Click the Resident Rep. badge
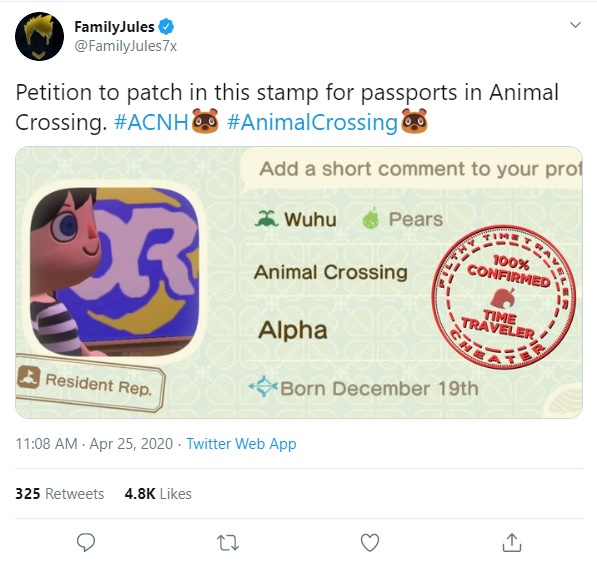 (88, 383)
